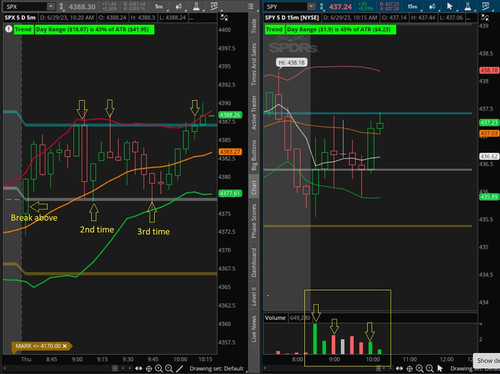The image size is (500, 374).
Task: Open Studies flask icon on SPY chart
Action: point(468,6)
